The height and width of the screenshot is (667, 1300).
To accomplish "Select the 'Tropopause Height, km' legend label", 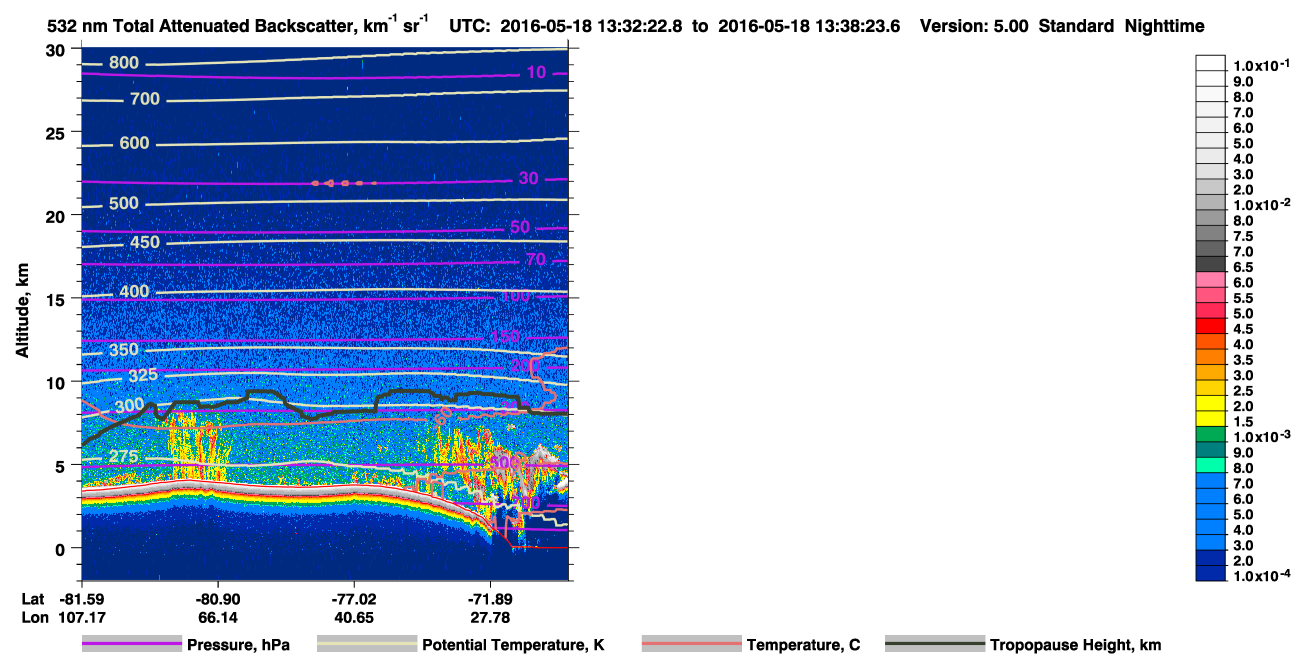I will tap(1075, 645).
